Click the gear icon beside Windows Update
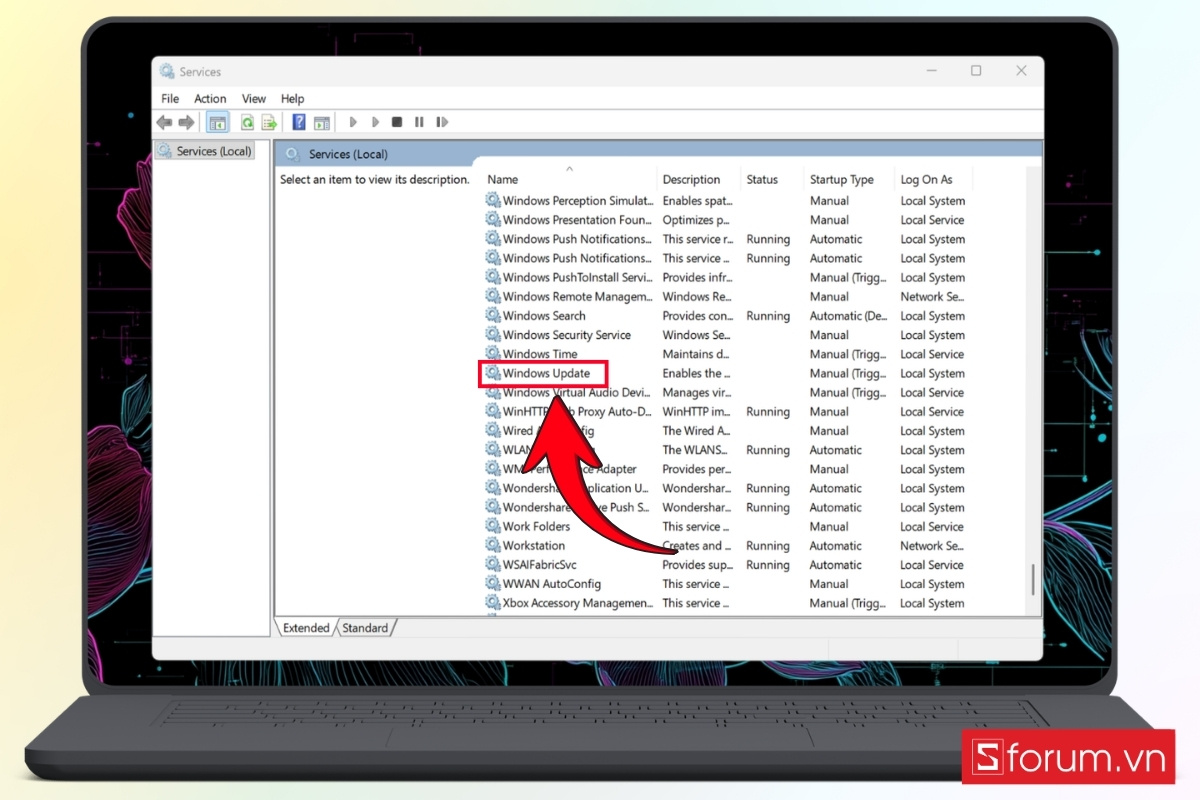Image resolution: width=1200 pixels, height=800 pixels. pos(493,373)
